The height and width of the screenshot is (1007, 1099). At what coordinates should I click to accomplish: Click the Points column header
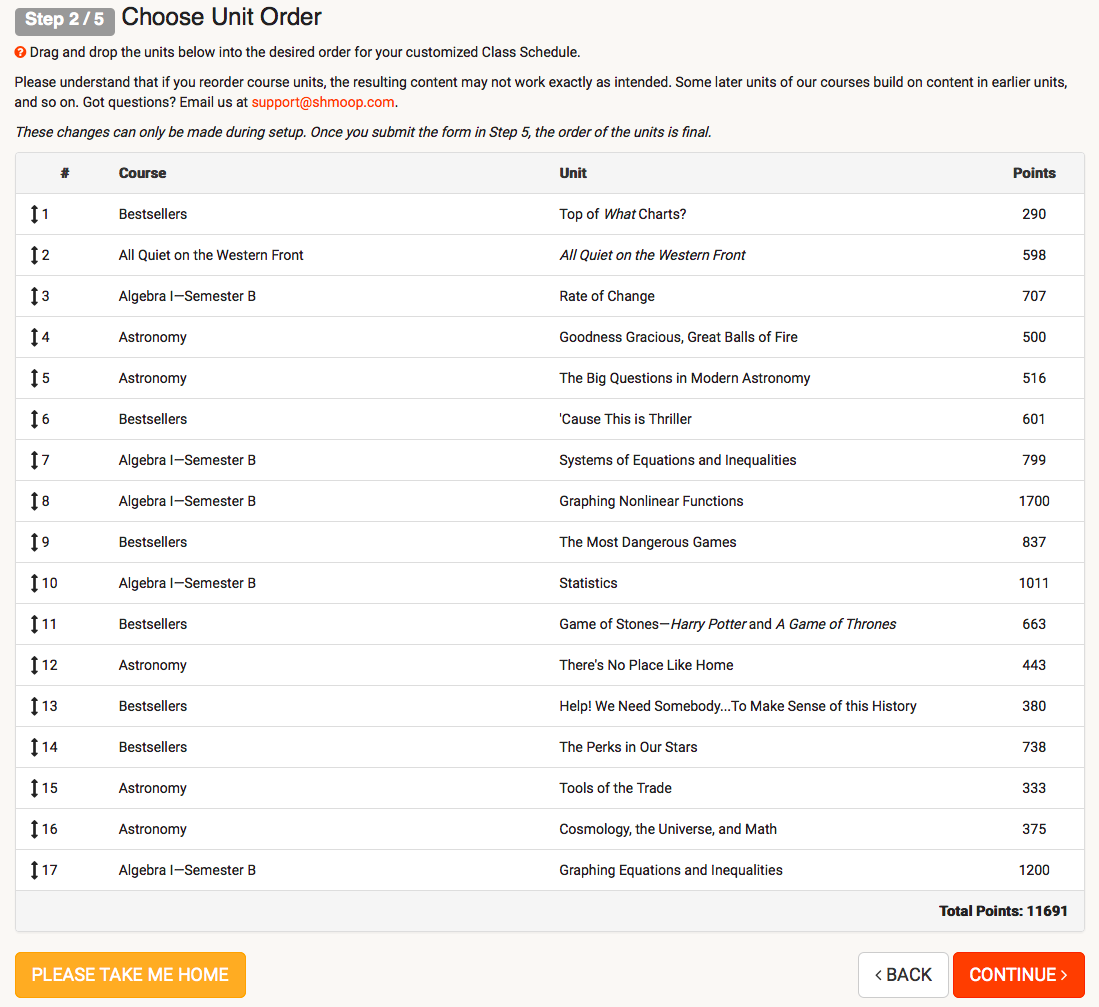[1034, 173]
